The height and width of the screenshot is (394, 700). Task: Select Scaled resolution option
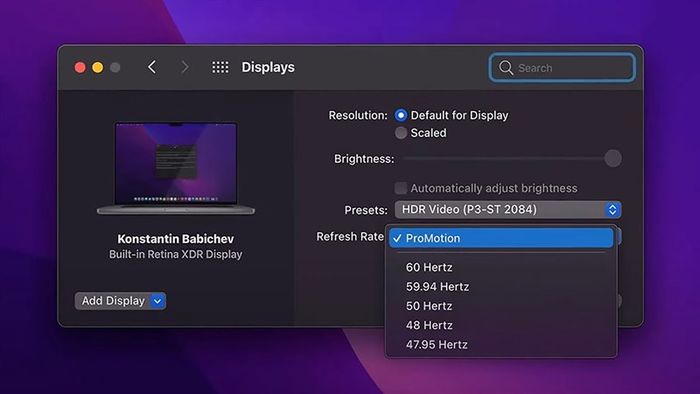click(x=401, y=133)
